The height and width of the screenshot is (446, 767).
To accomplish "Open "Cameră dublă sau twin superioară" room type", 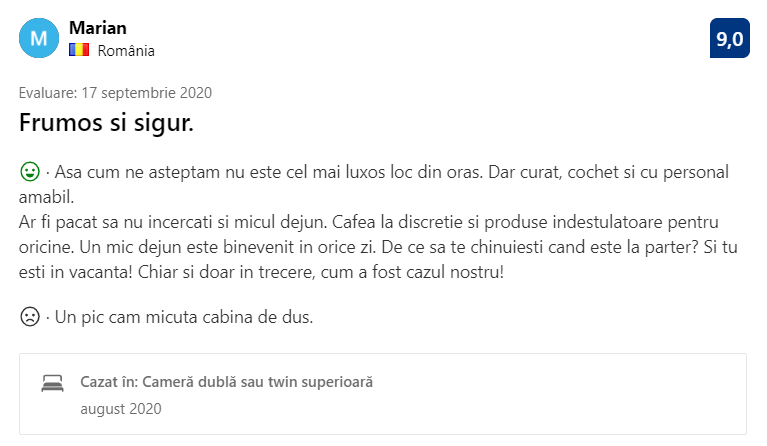I will [258, 382].
